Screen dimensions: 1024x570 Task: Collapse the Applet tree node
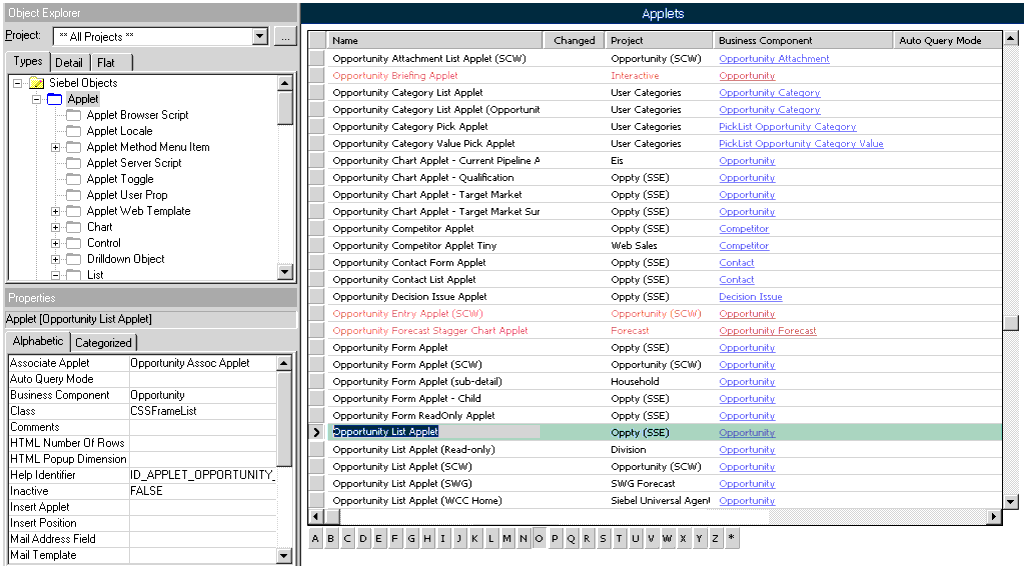coord(37,99)
